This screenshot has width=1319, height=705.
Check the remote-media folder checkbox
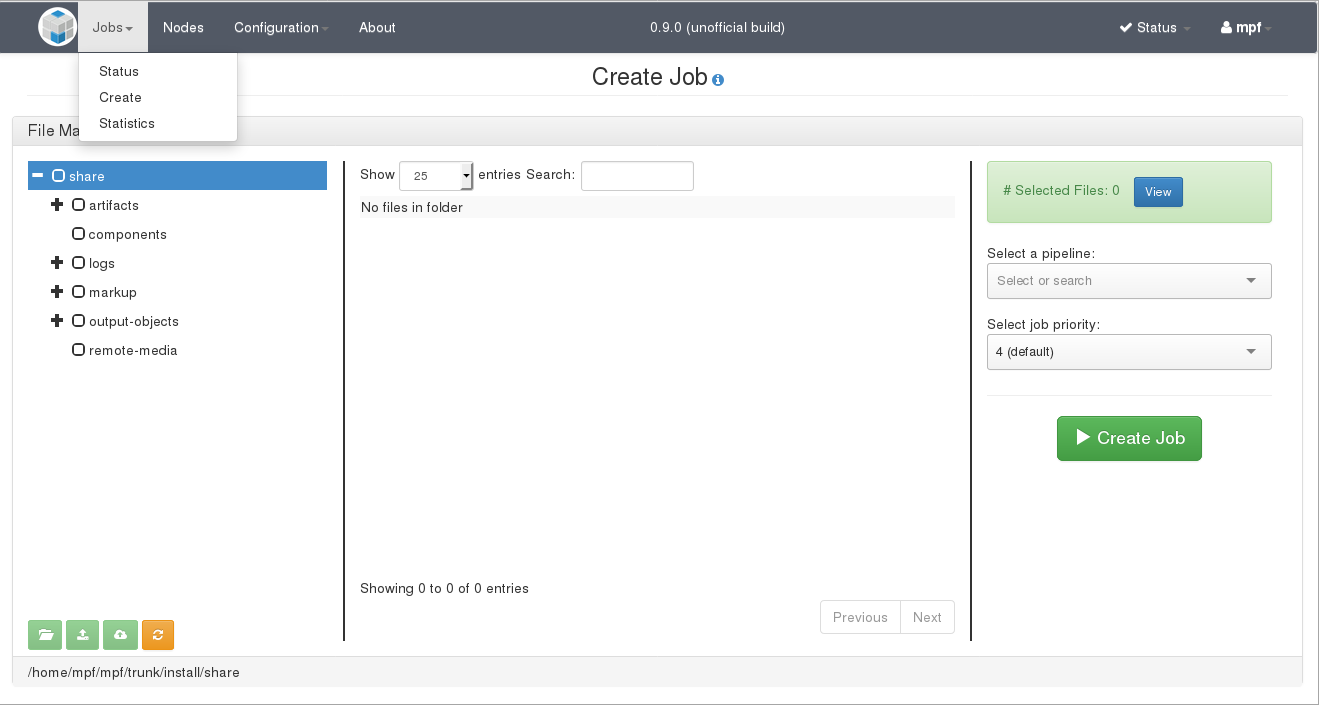pyautogui.click(x=79, y=350)
